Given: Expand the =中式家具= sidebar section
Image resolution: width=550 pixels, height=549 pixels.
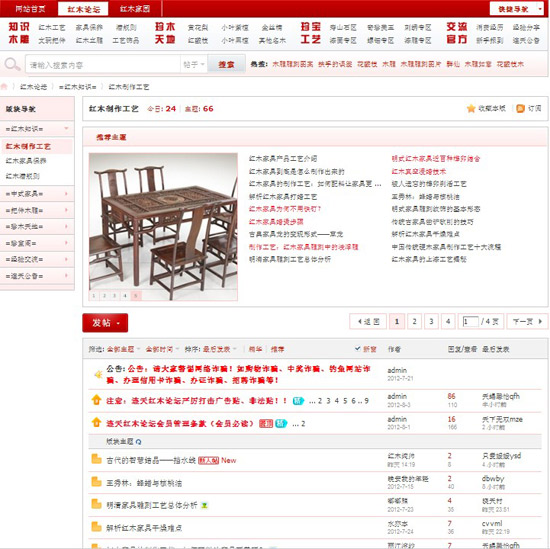Looking at the screenshot, I should coord(37,194).
